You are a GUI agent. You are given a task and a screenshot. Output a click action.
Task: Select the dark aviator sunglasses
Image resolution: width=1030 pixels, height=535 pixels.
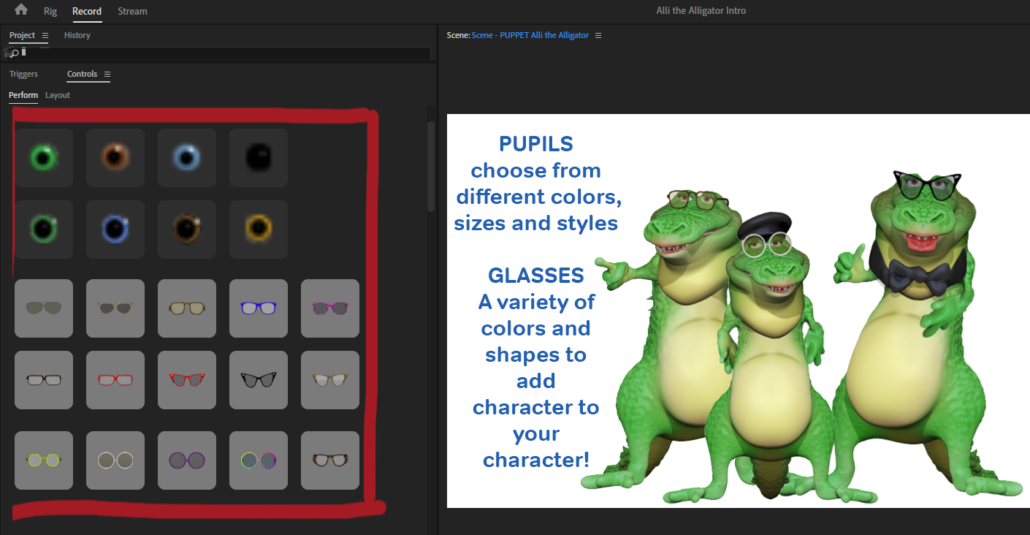43,308
